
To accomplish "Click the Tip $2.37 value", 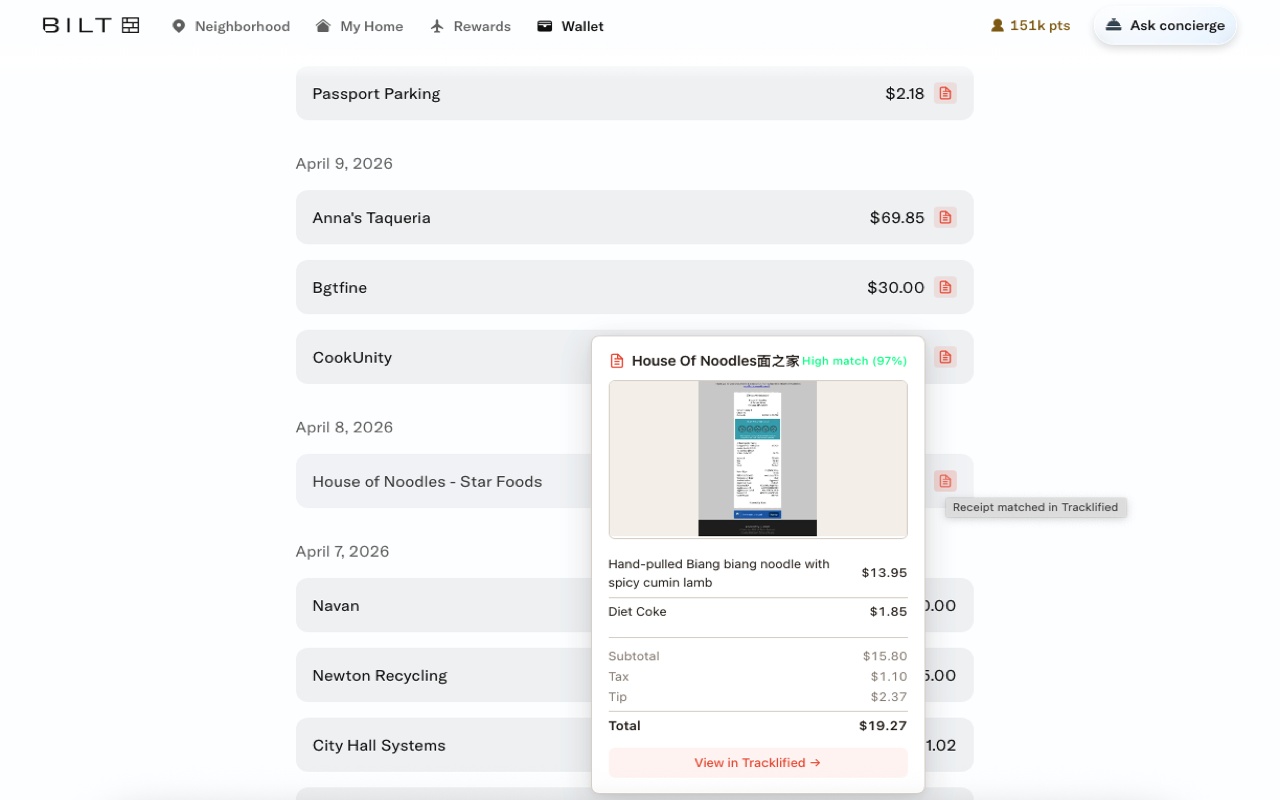I will click(889, 697).
